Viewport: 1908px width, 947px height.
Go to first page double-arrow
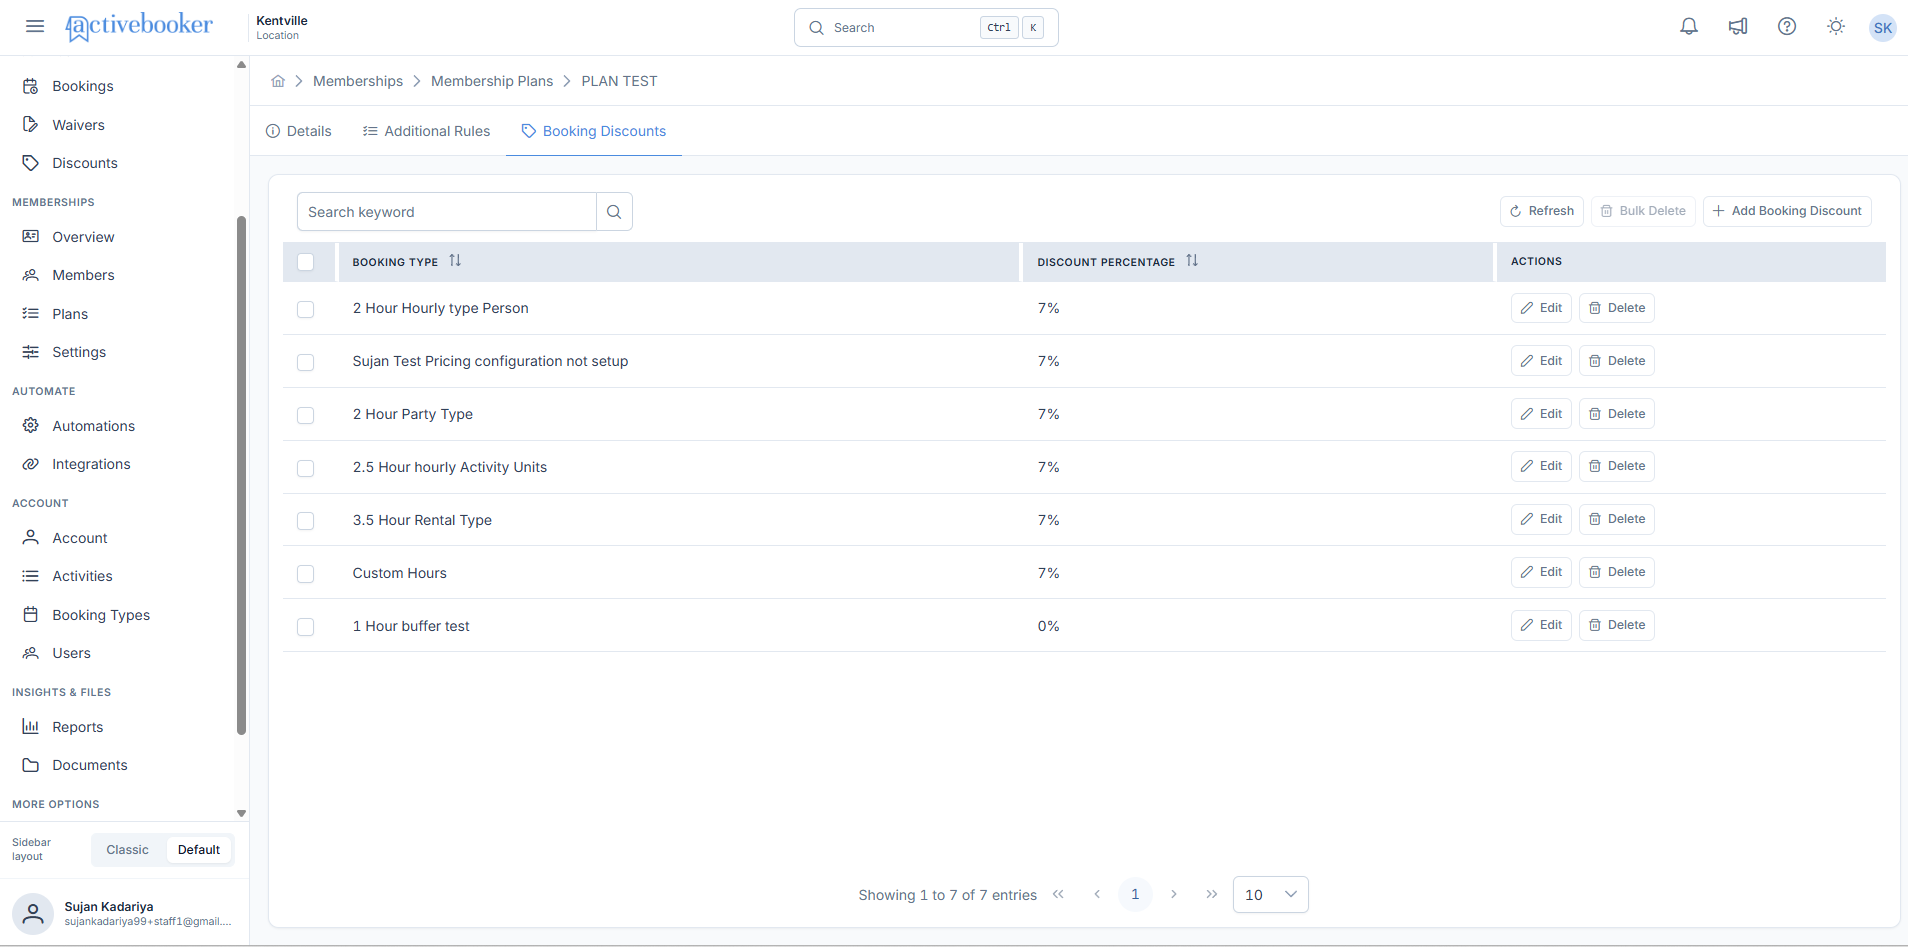(1058, 894)
